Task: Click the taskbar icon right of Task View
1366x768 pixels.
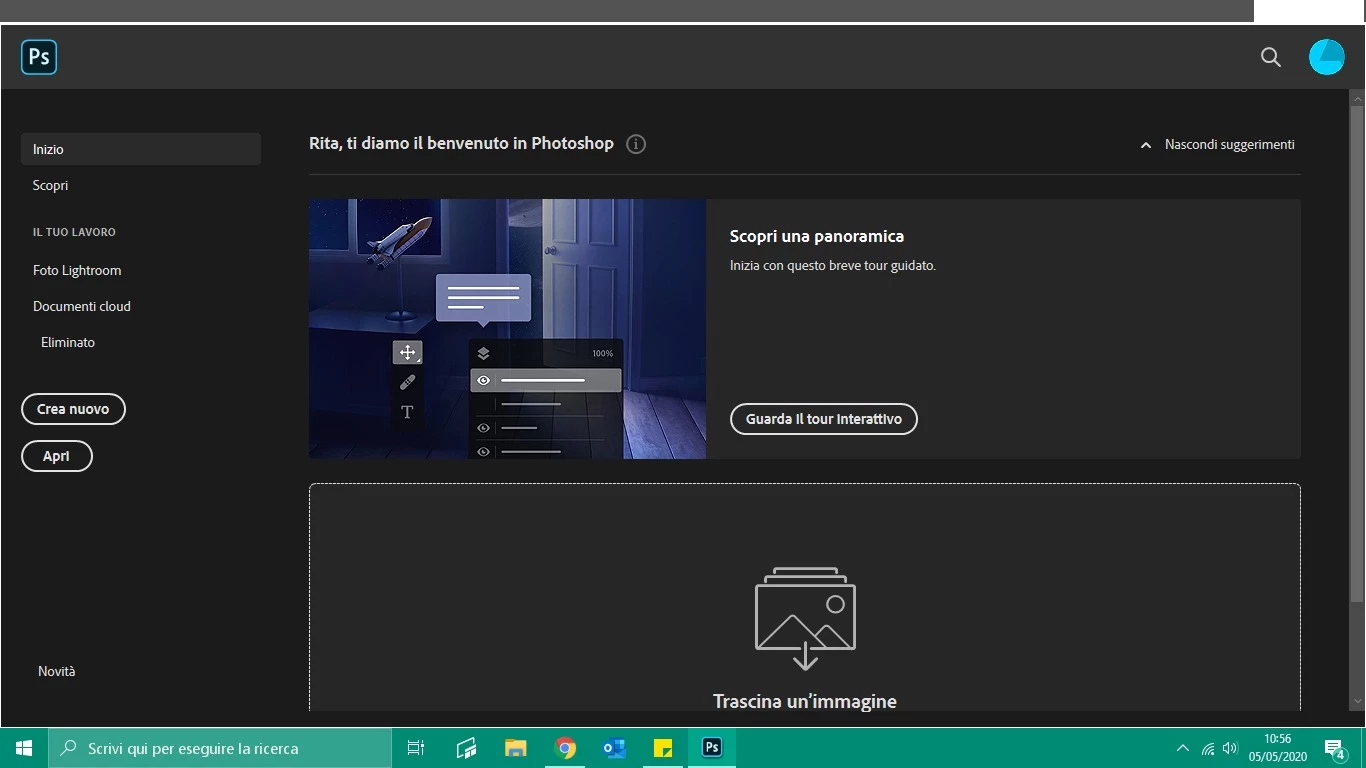Action: (x=466, y=748)
